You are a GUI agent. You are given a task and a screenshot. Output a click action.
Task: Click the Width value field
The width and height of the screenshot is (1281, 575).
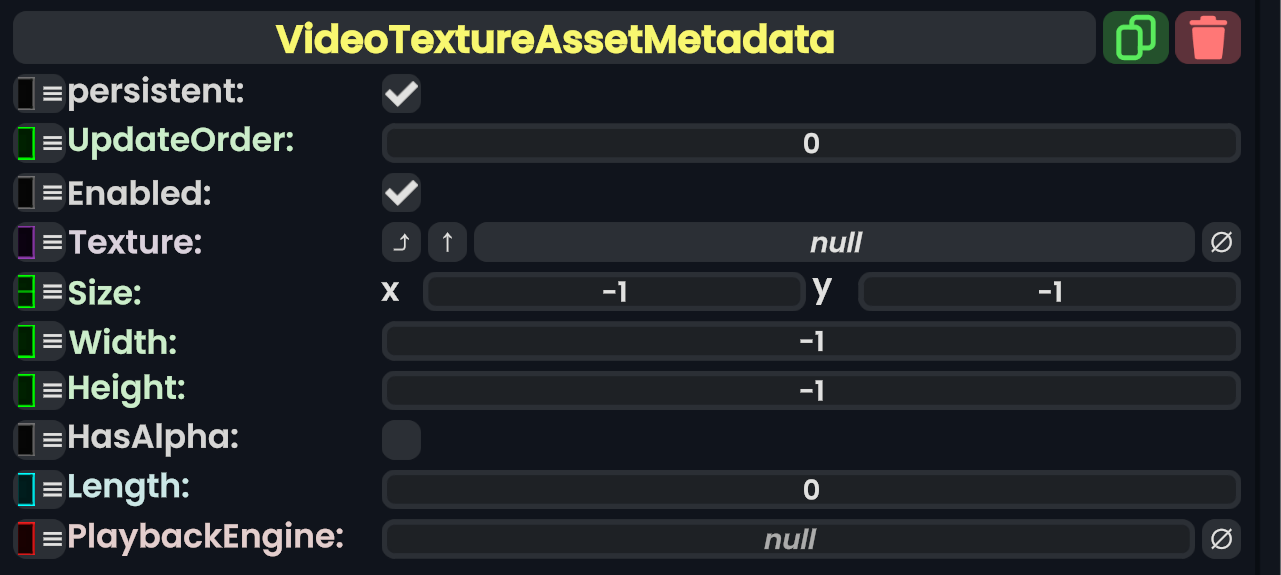[x=810, y=341]
